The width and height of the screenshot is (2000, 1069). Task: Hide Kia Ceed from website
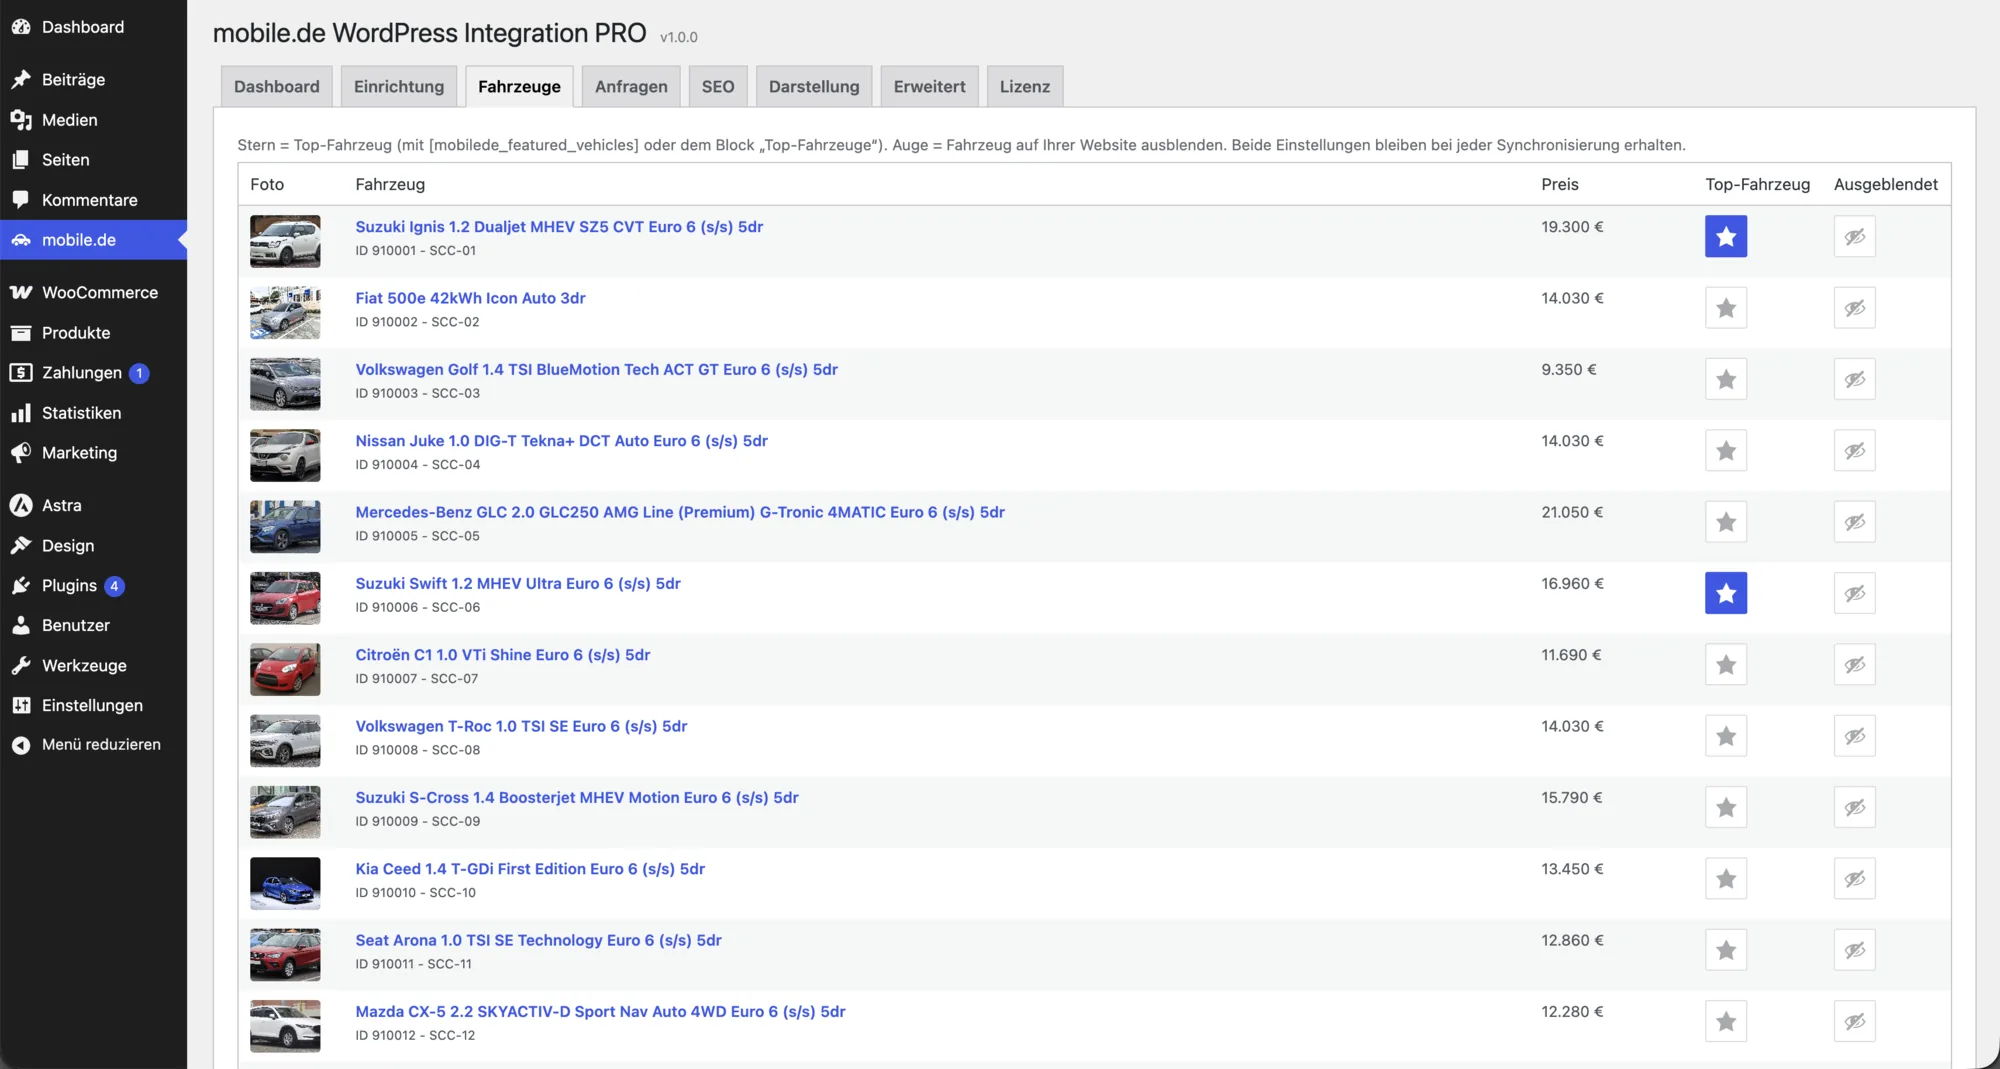tap(1855, 879)
